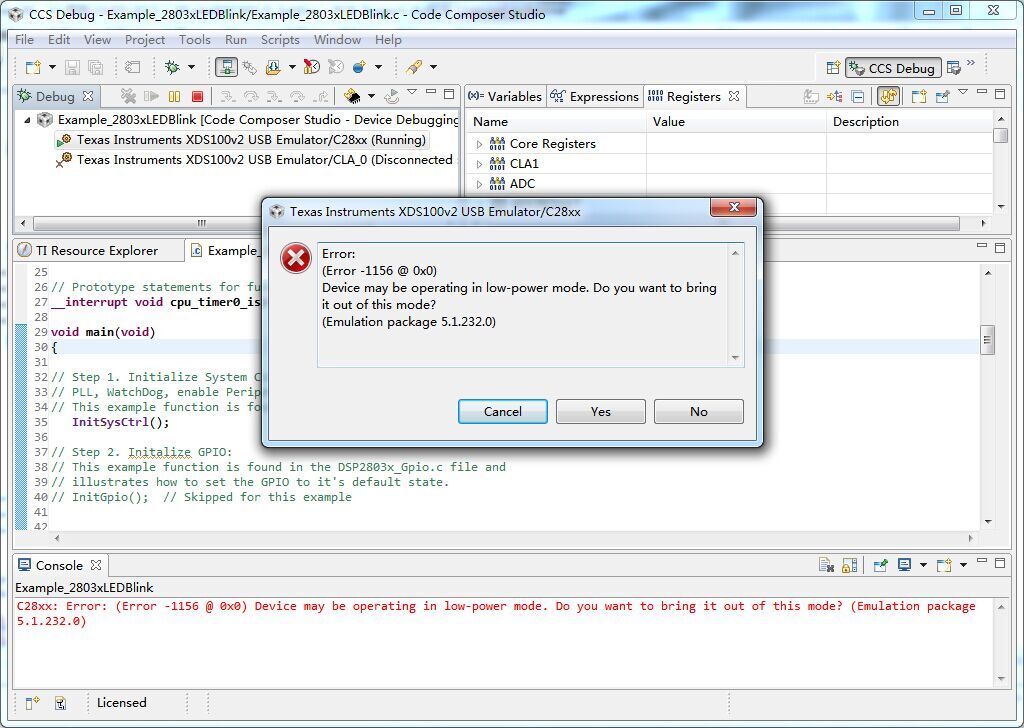Image resolution: width=1024 pixels, height=728 pixels.
Task: Open the File menu
Action: tap(24, 40)
